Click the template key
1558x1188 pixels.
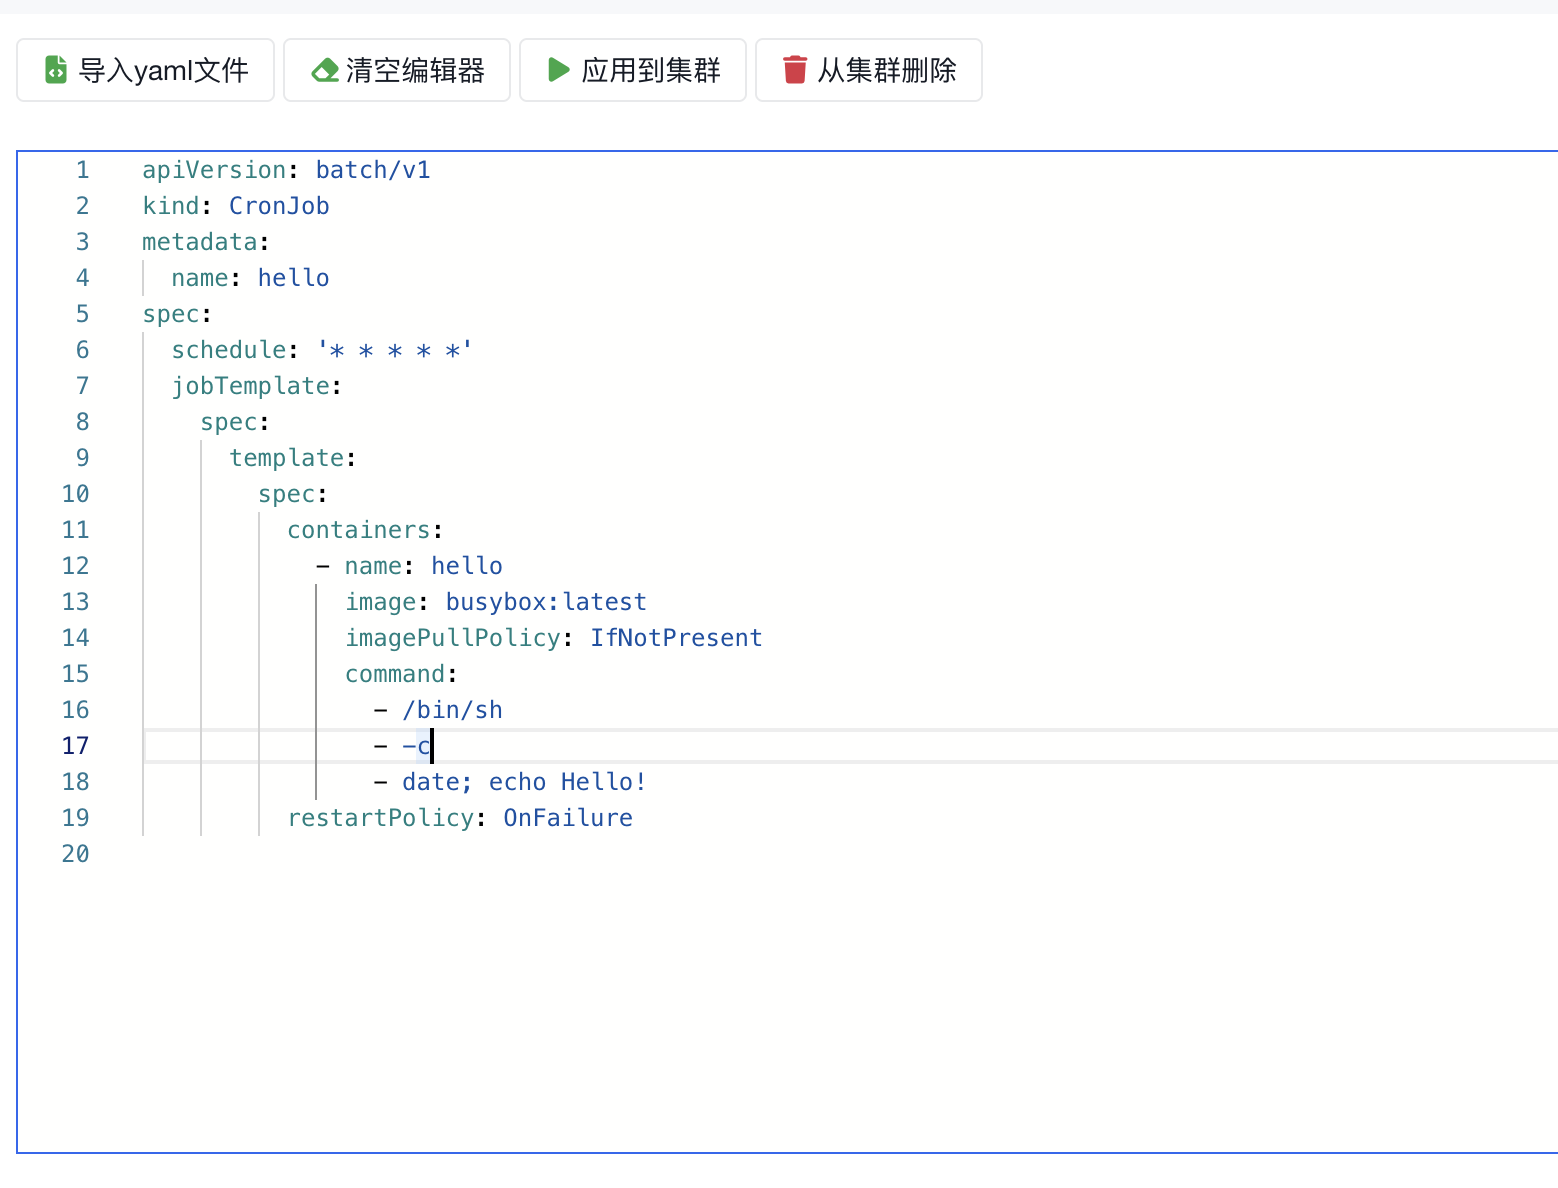(x=287, y=458)
